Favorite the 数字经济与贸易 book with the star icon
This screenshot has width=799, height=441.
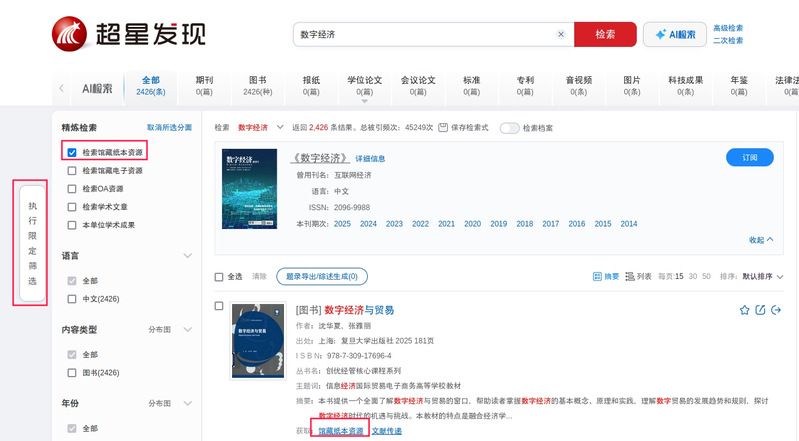coord(744,310)
